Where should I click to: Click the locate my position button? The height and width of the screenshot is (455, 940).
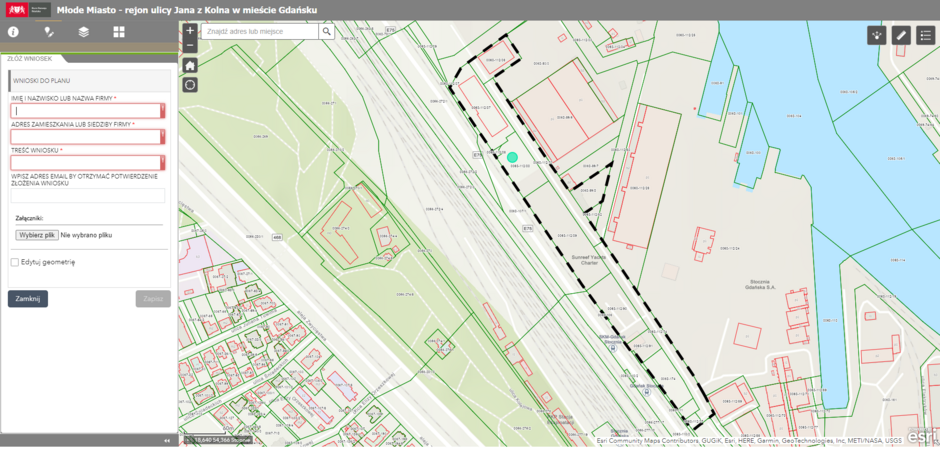click(x=190, y=85)
